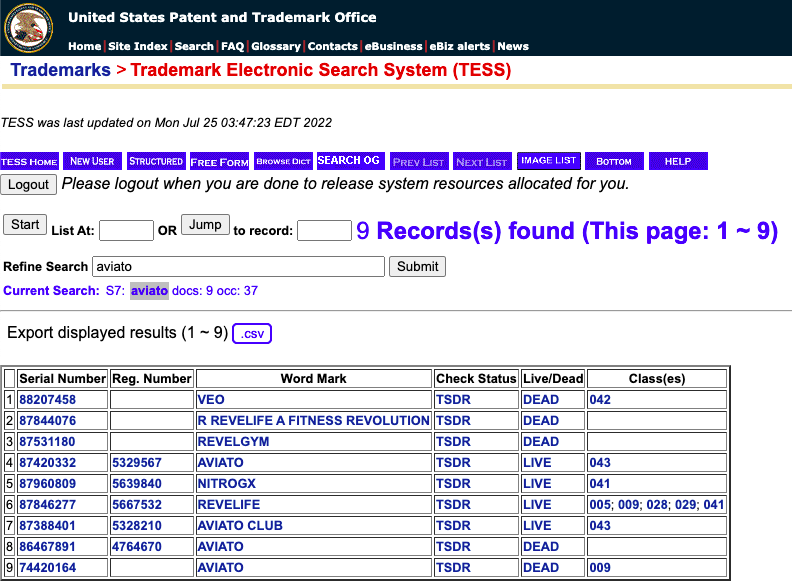Open R REVELIFE A FITNESS REVOLUTION mark
Viewport: 792px width, 587px height.
313,421
